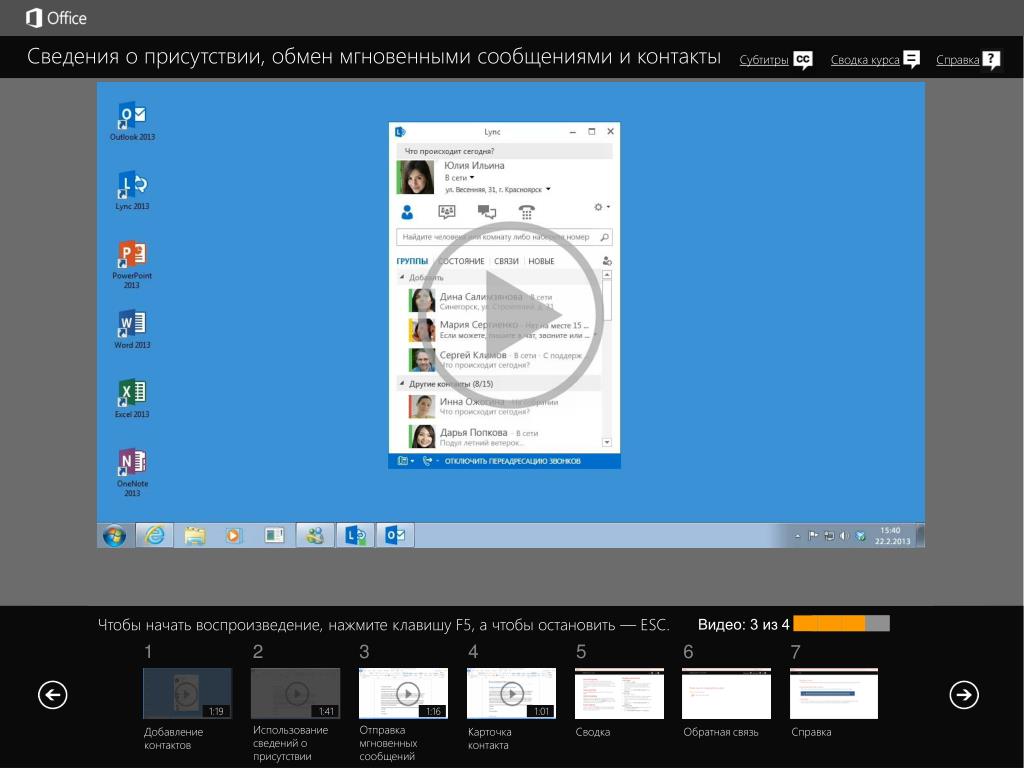Switch to СВЯЗИ tab in Lync
The width and height of the screenshot is (1024, 768).
[506, 261]
